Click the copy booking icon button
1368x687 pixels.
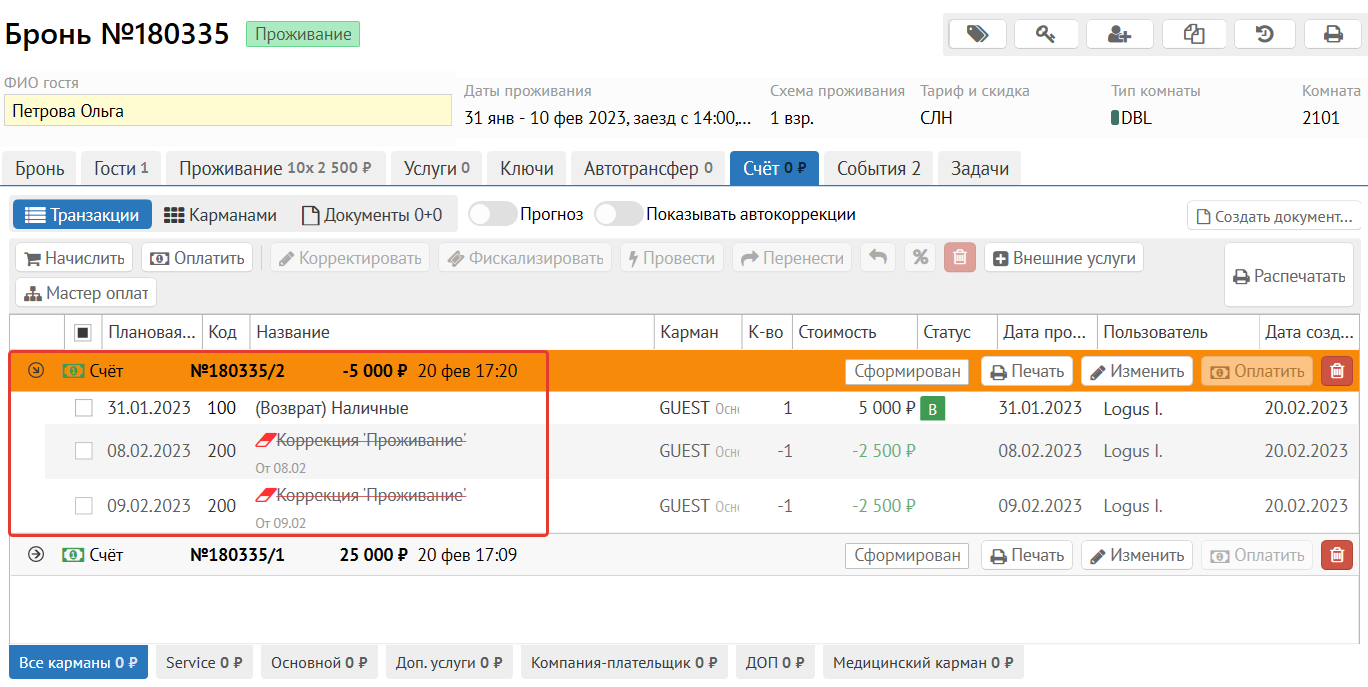click(x=1193, y=34)
